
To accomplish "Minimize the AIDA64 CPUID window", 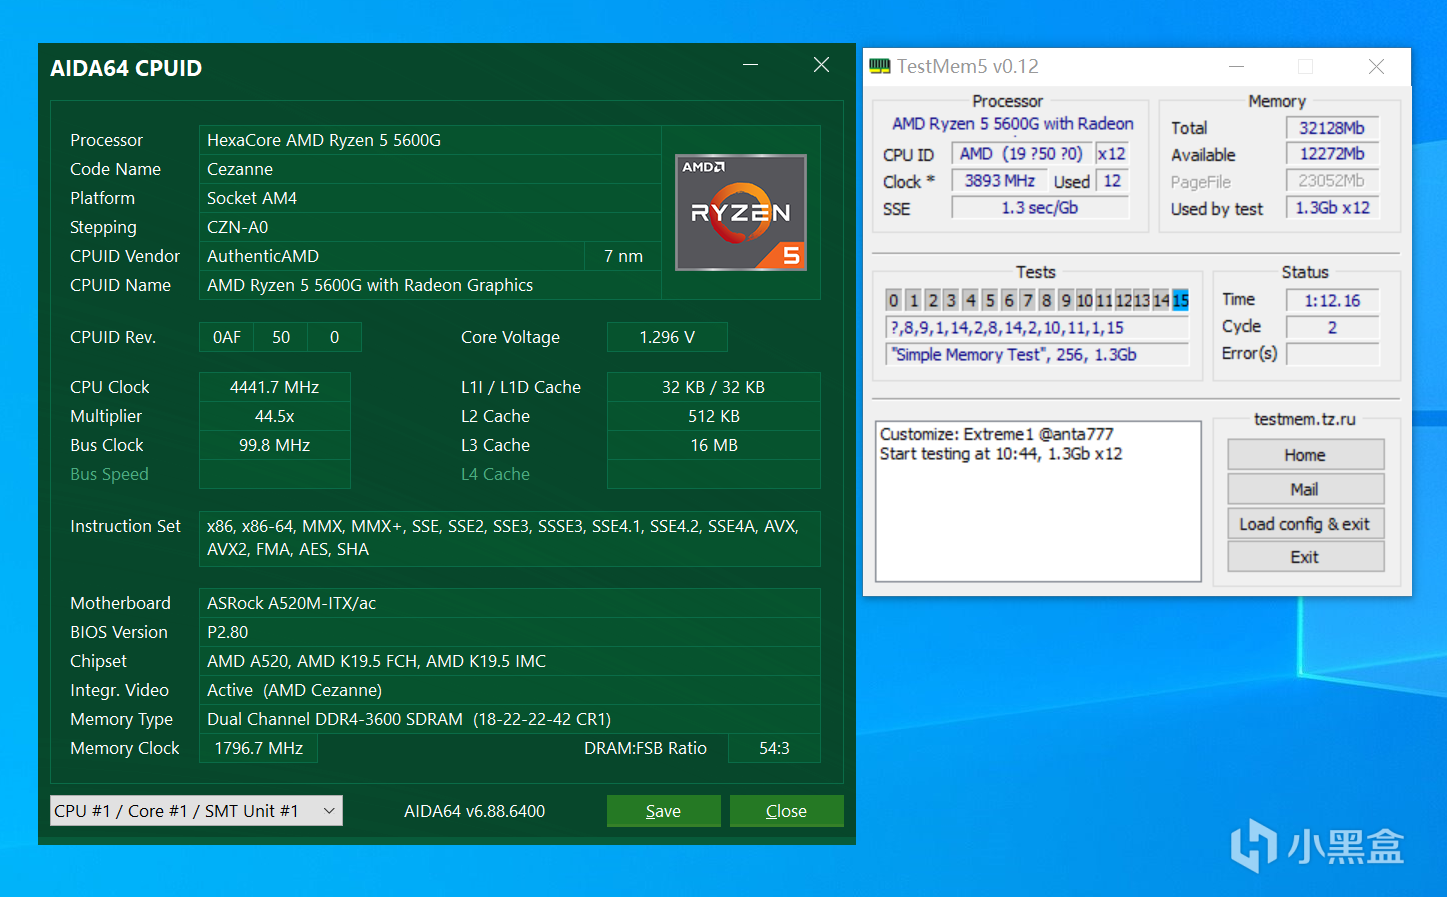I will (x=750, y=65).
